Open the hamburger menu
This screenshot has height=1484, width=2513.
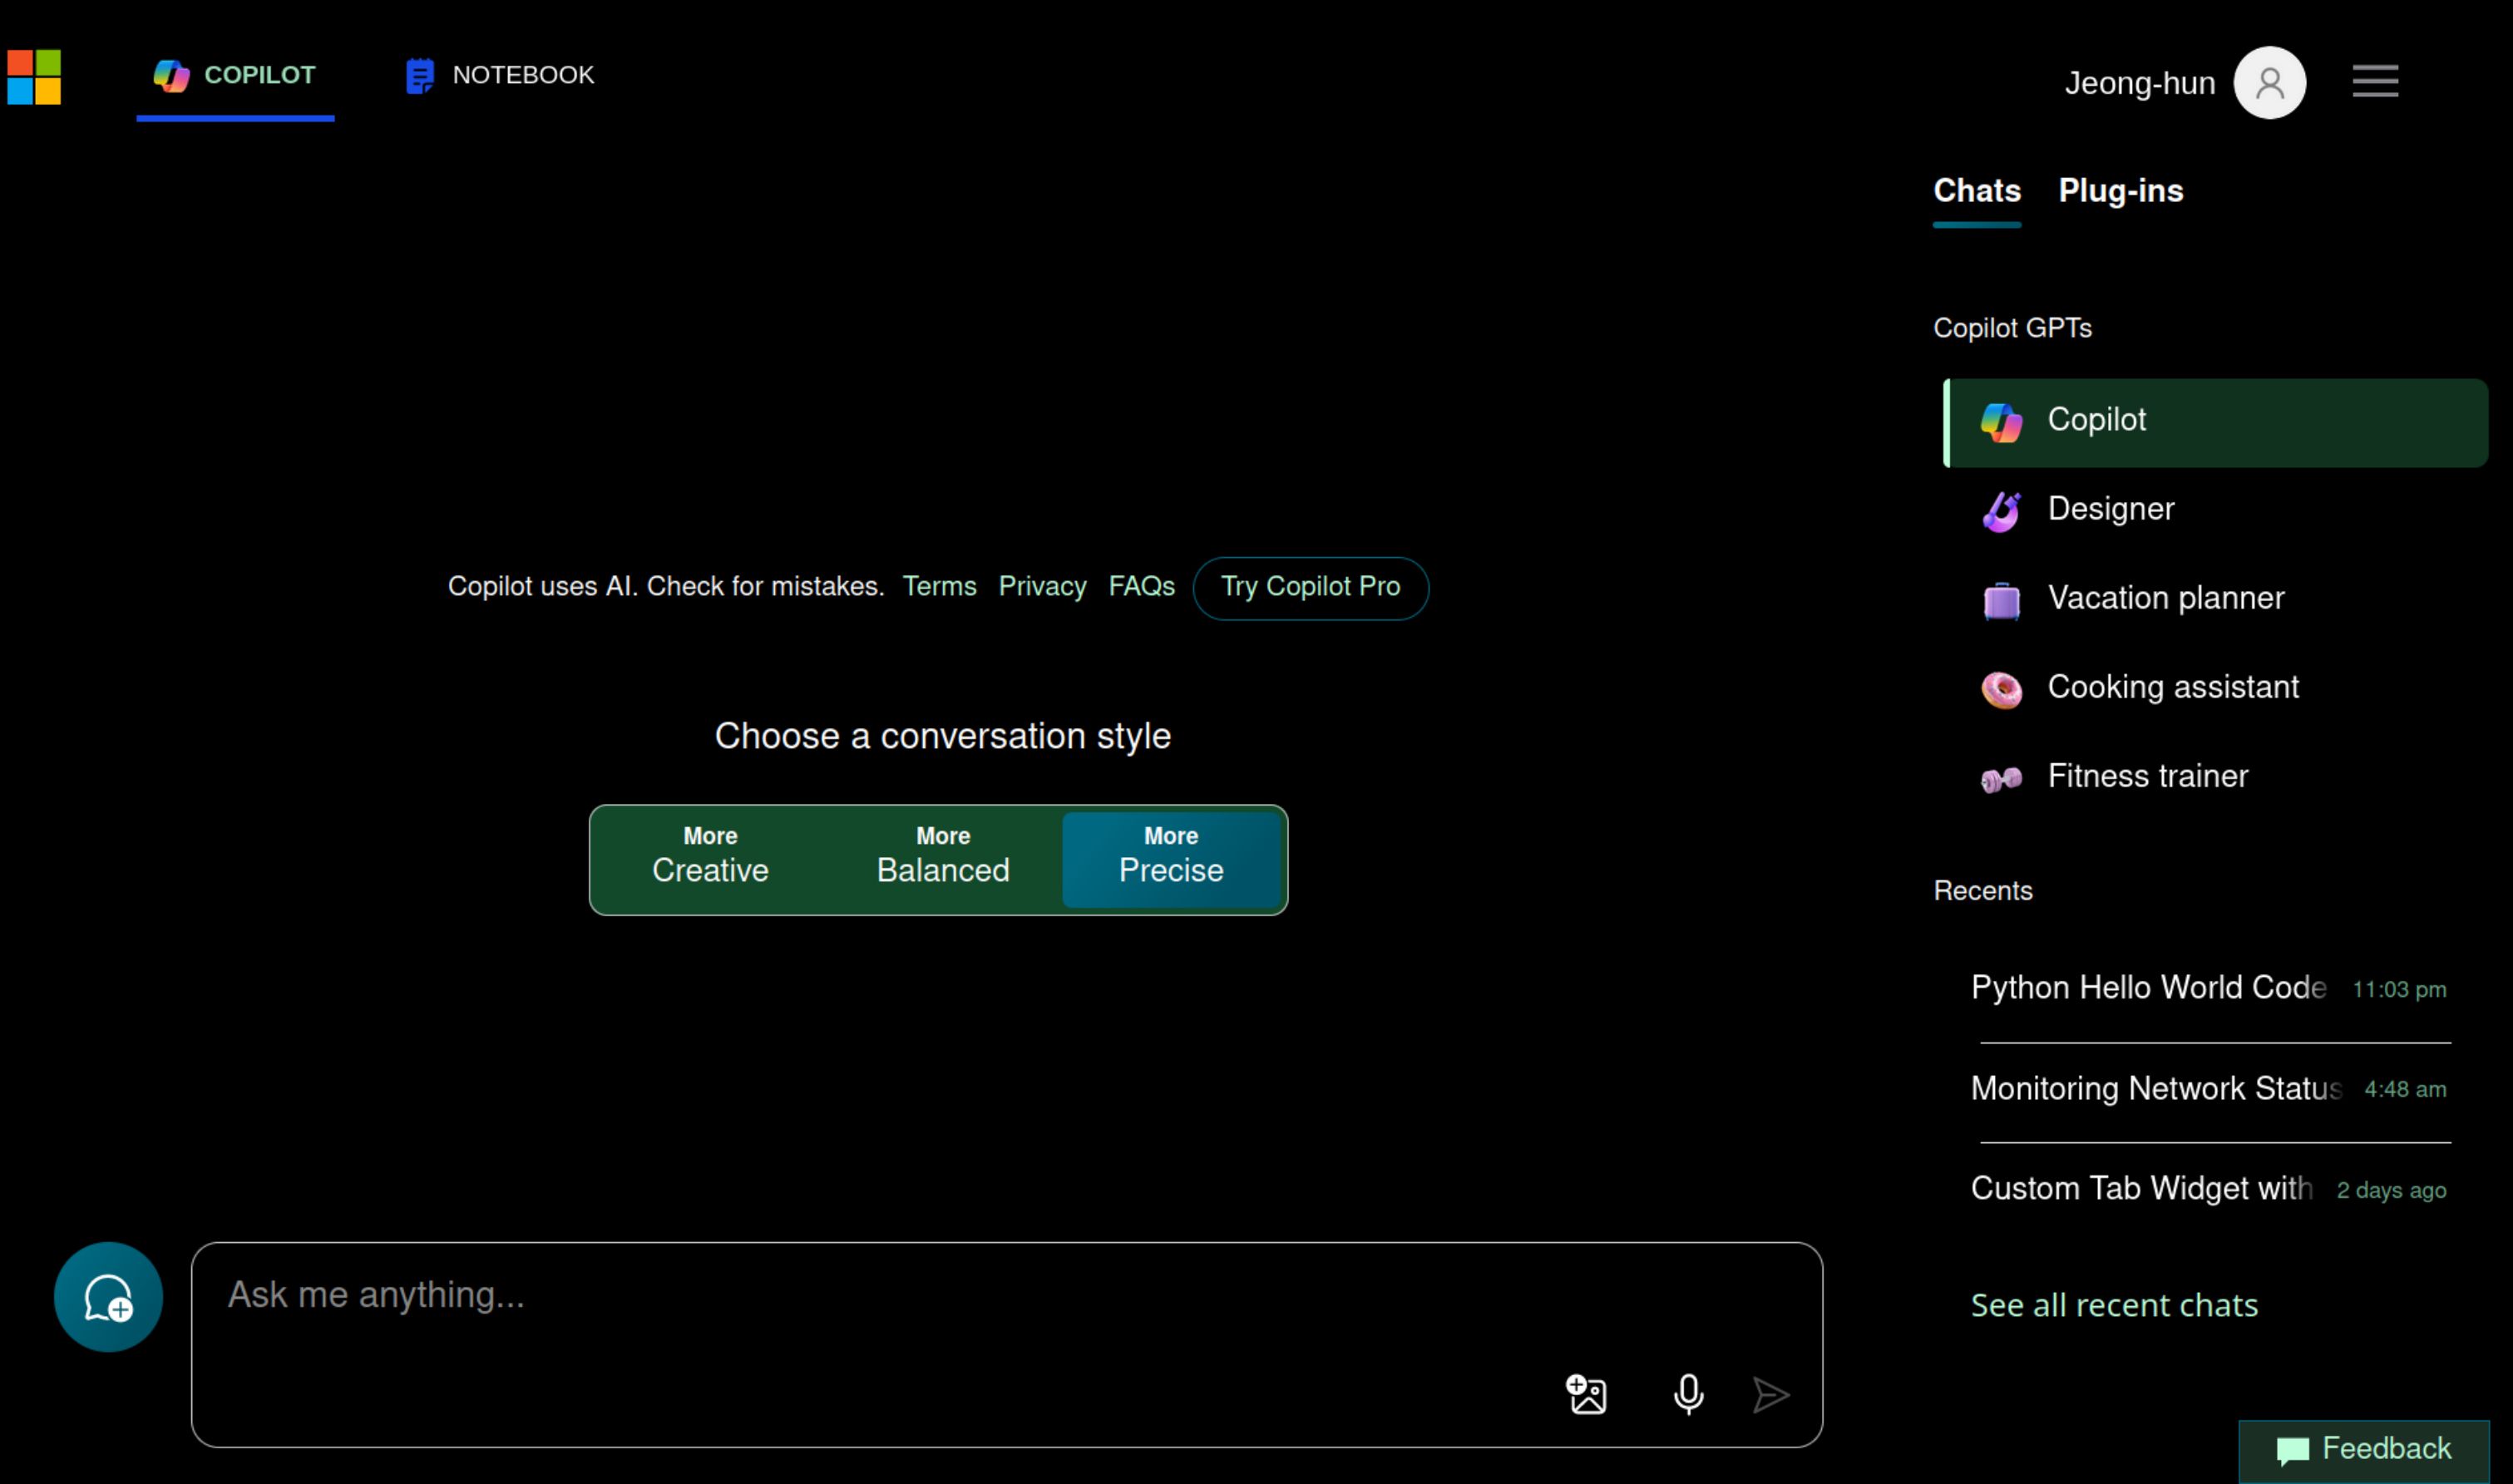point(2375,81)
